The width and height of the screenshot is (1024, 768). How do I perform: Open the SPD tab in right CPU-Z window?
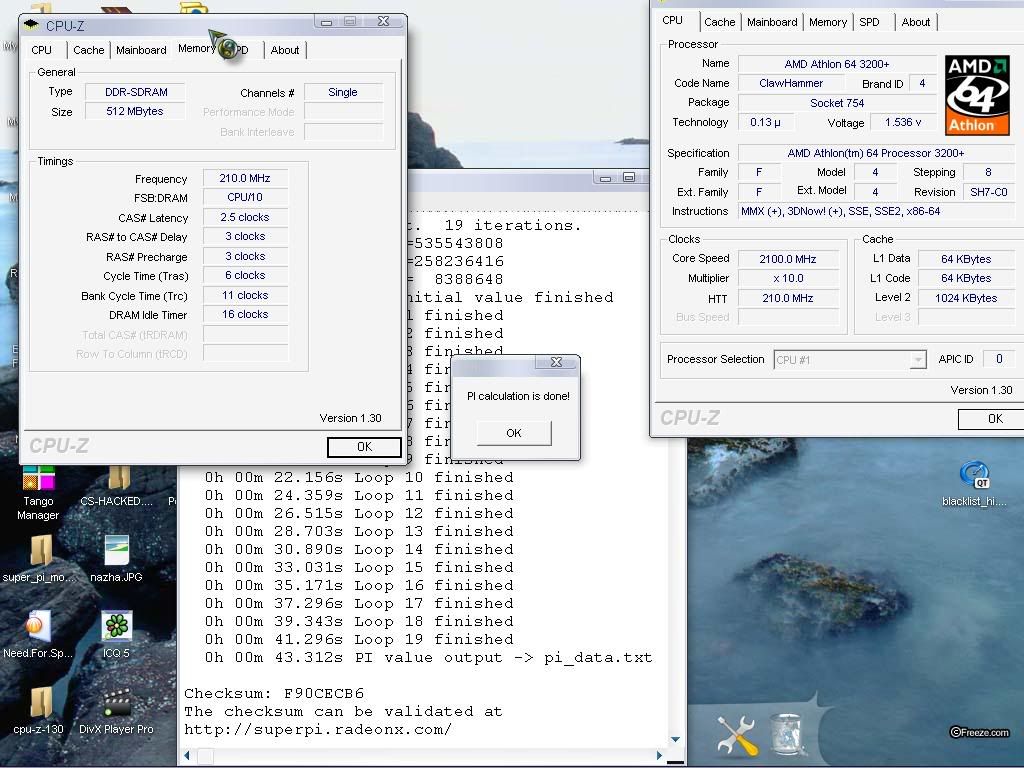[870, 22]
